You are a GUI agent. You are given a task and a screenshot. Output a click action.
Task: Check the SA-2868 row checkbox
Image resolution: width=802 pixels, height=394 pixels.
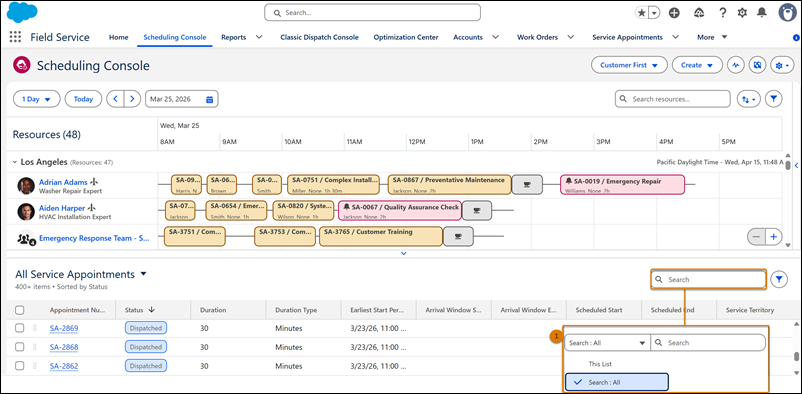[19, 347]
